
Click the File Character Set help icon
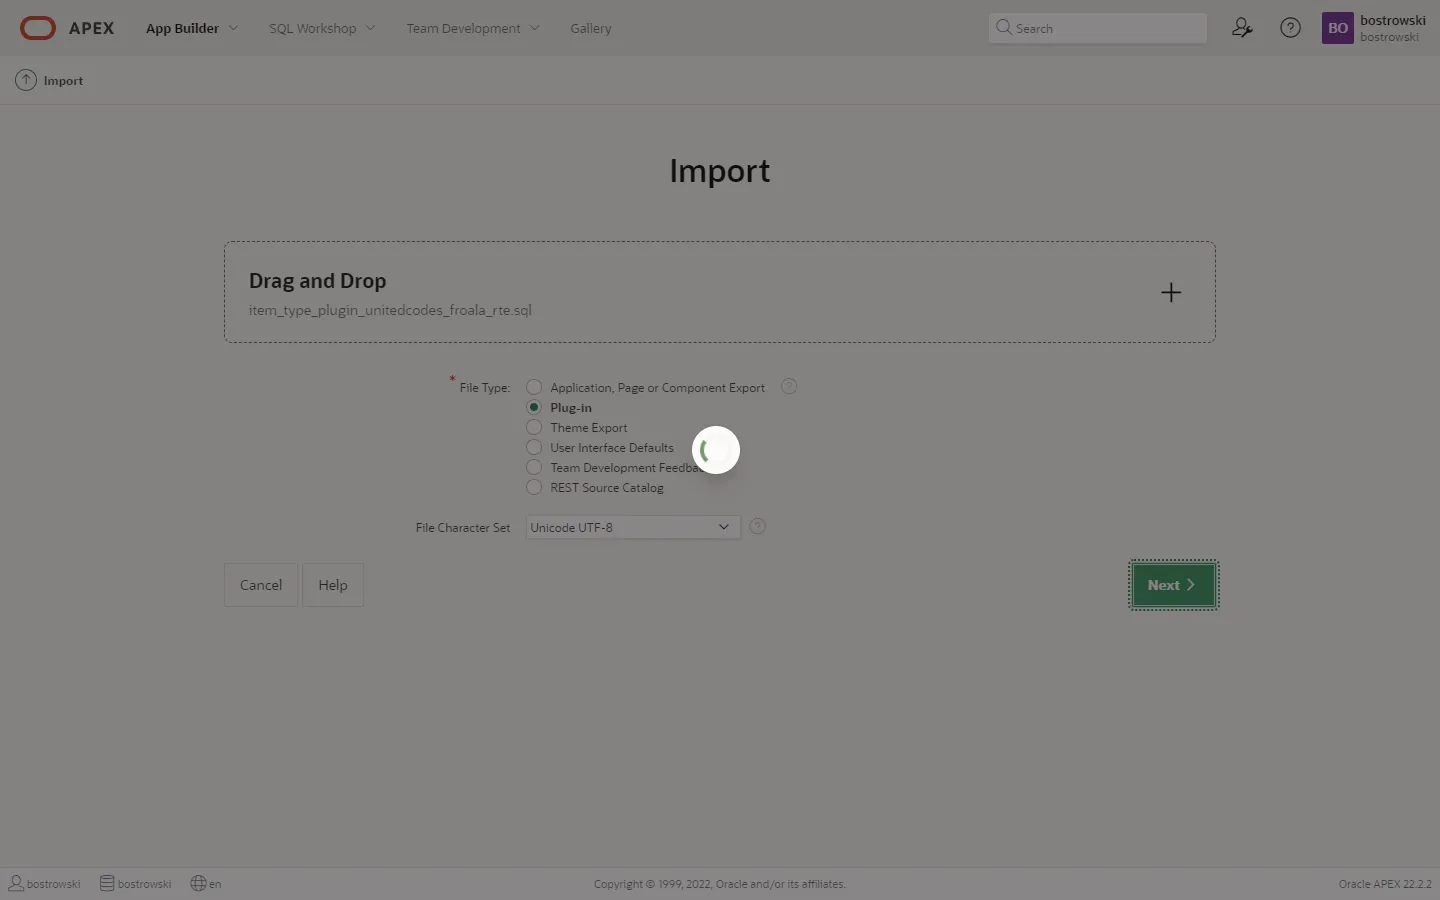(x=758, y=527)
